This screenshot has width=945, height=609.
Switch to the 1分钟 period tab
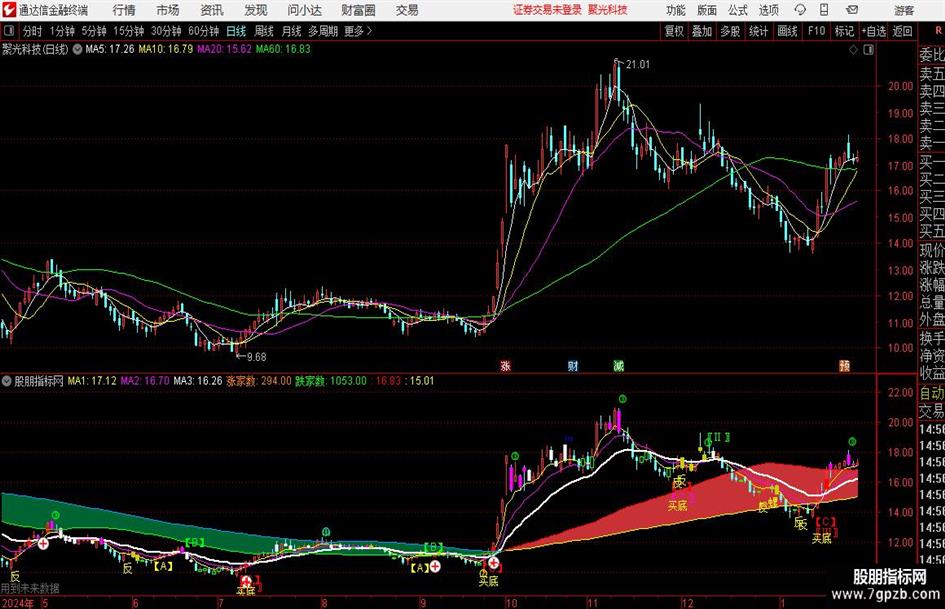click(61, 31)
